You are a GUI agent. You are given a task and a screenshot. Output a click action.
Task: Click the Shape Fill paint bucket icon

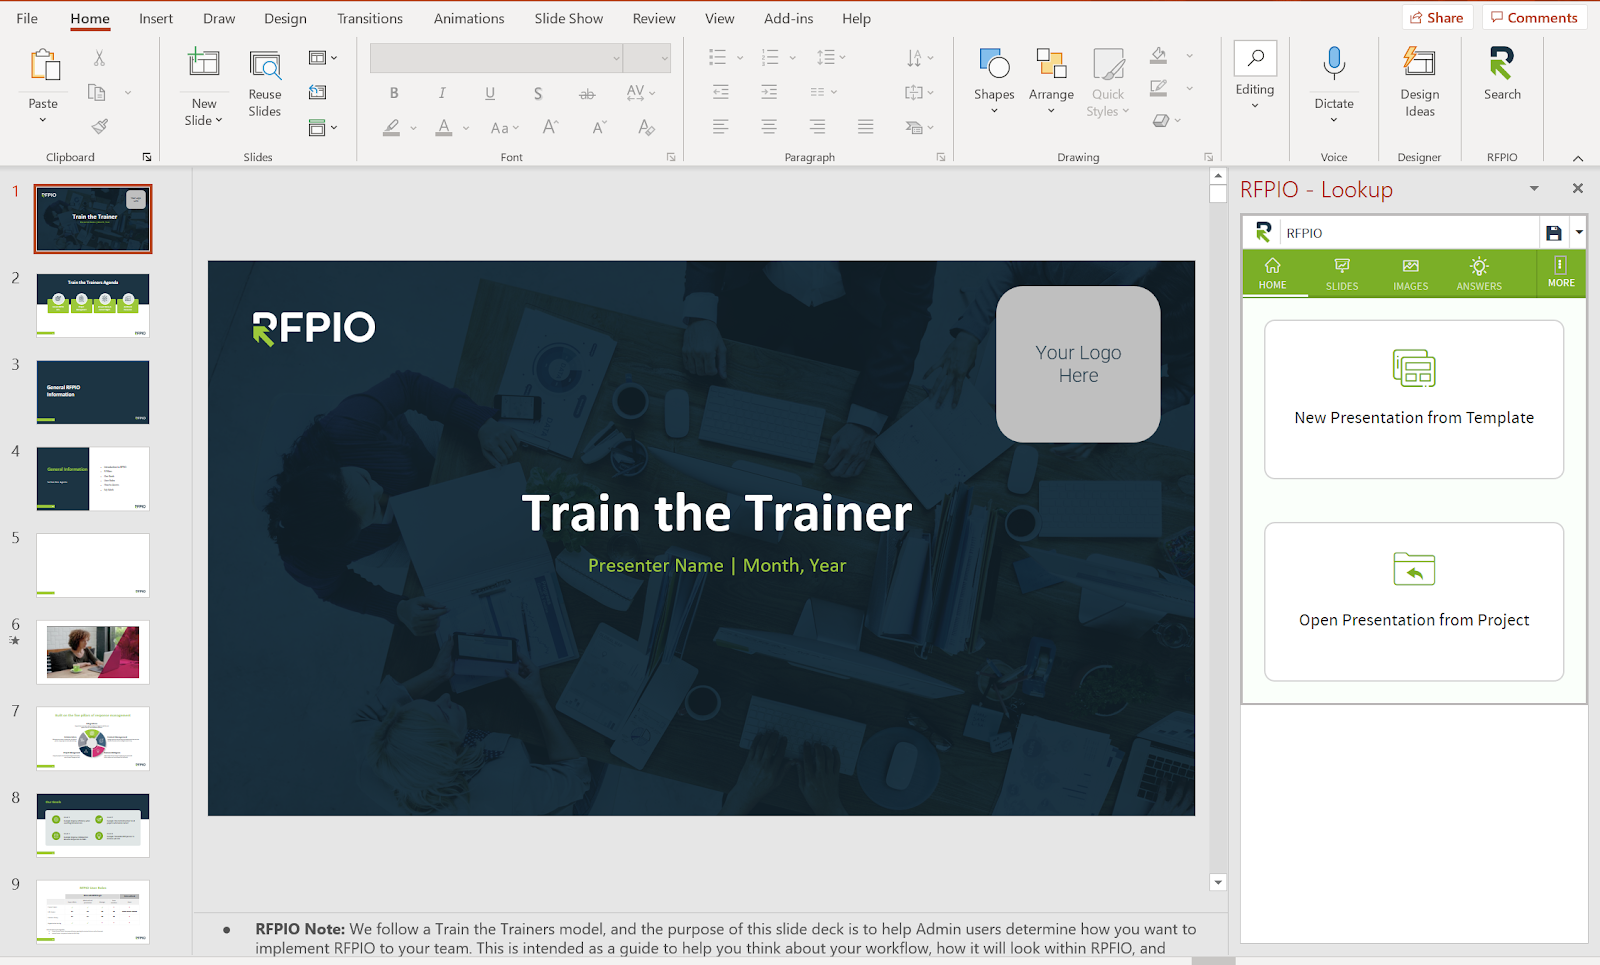(x=1159, y=56)
